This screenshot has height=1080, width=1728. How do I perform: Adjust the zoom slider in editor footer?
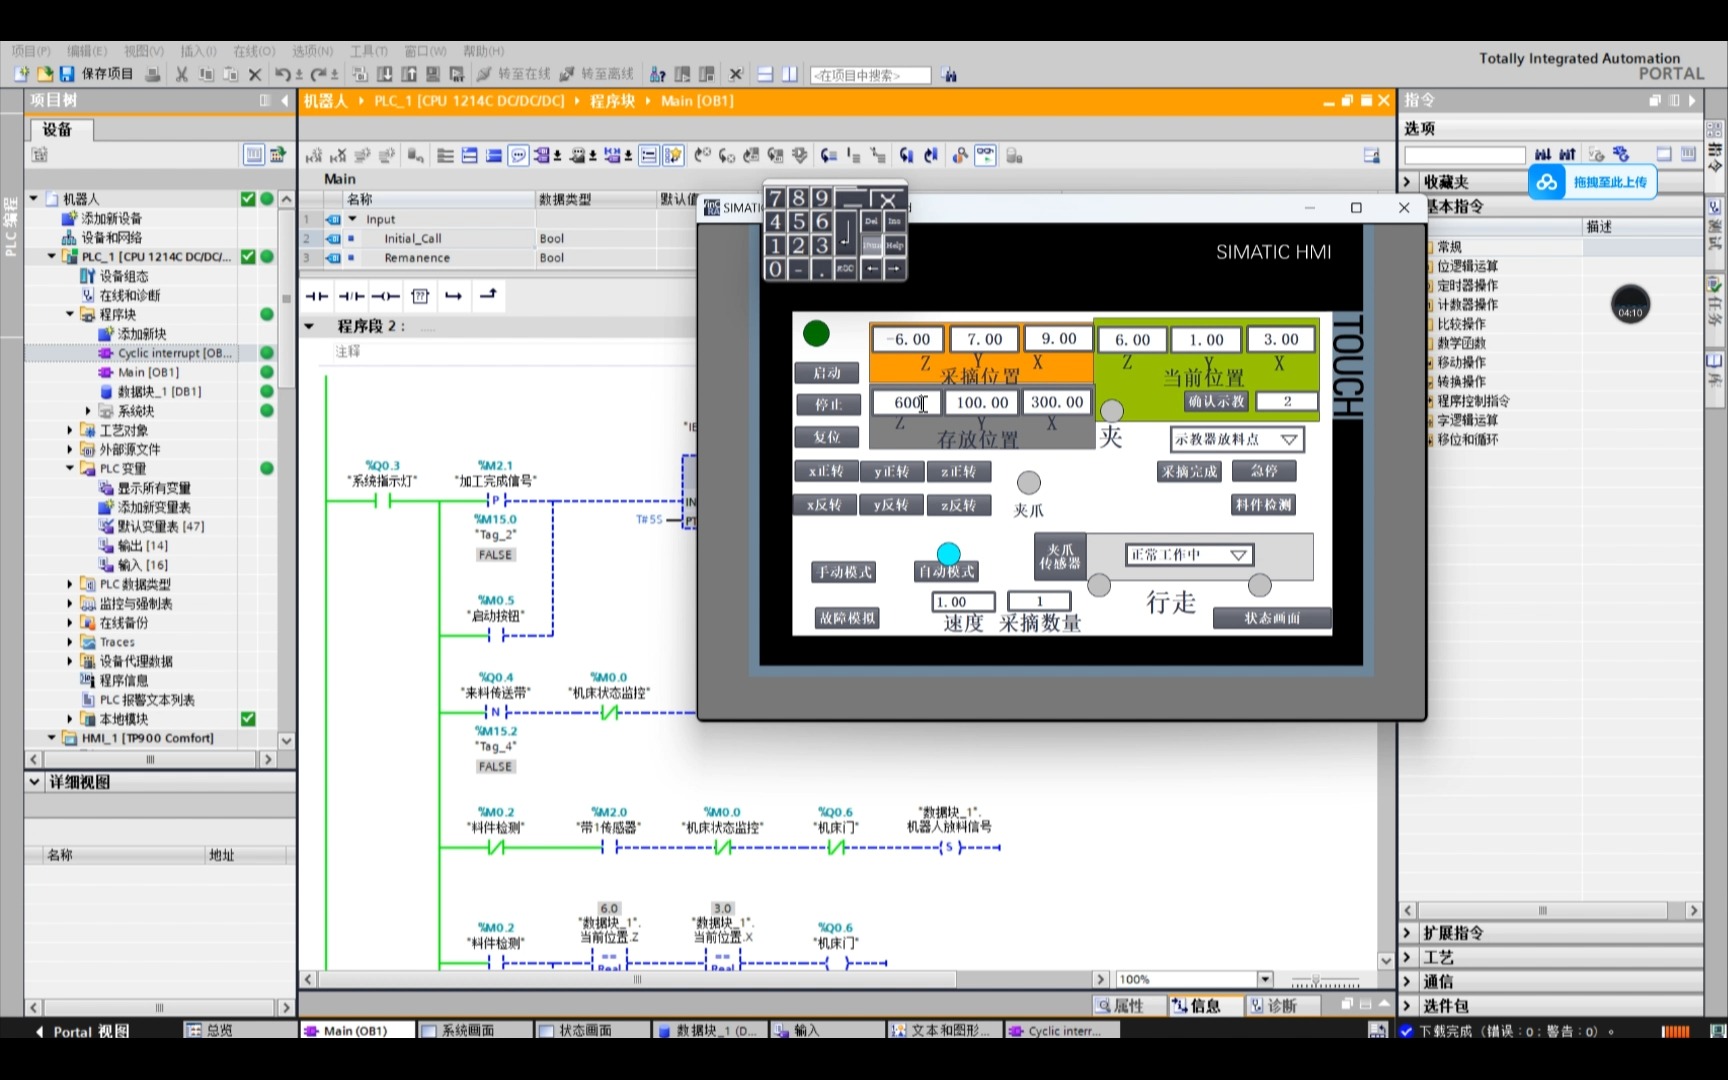point(1316,980)
